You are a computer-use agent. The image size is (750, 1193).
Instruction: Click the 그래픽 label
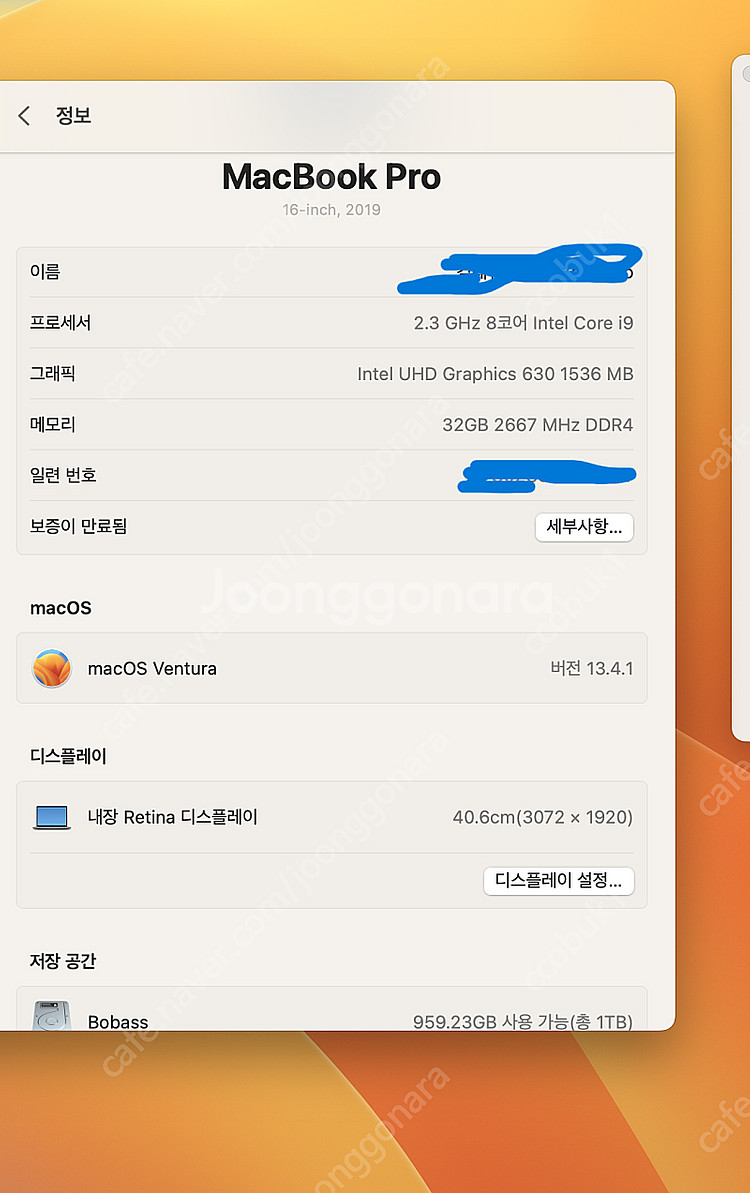click(x=52, y=374)
